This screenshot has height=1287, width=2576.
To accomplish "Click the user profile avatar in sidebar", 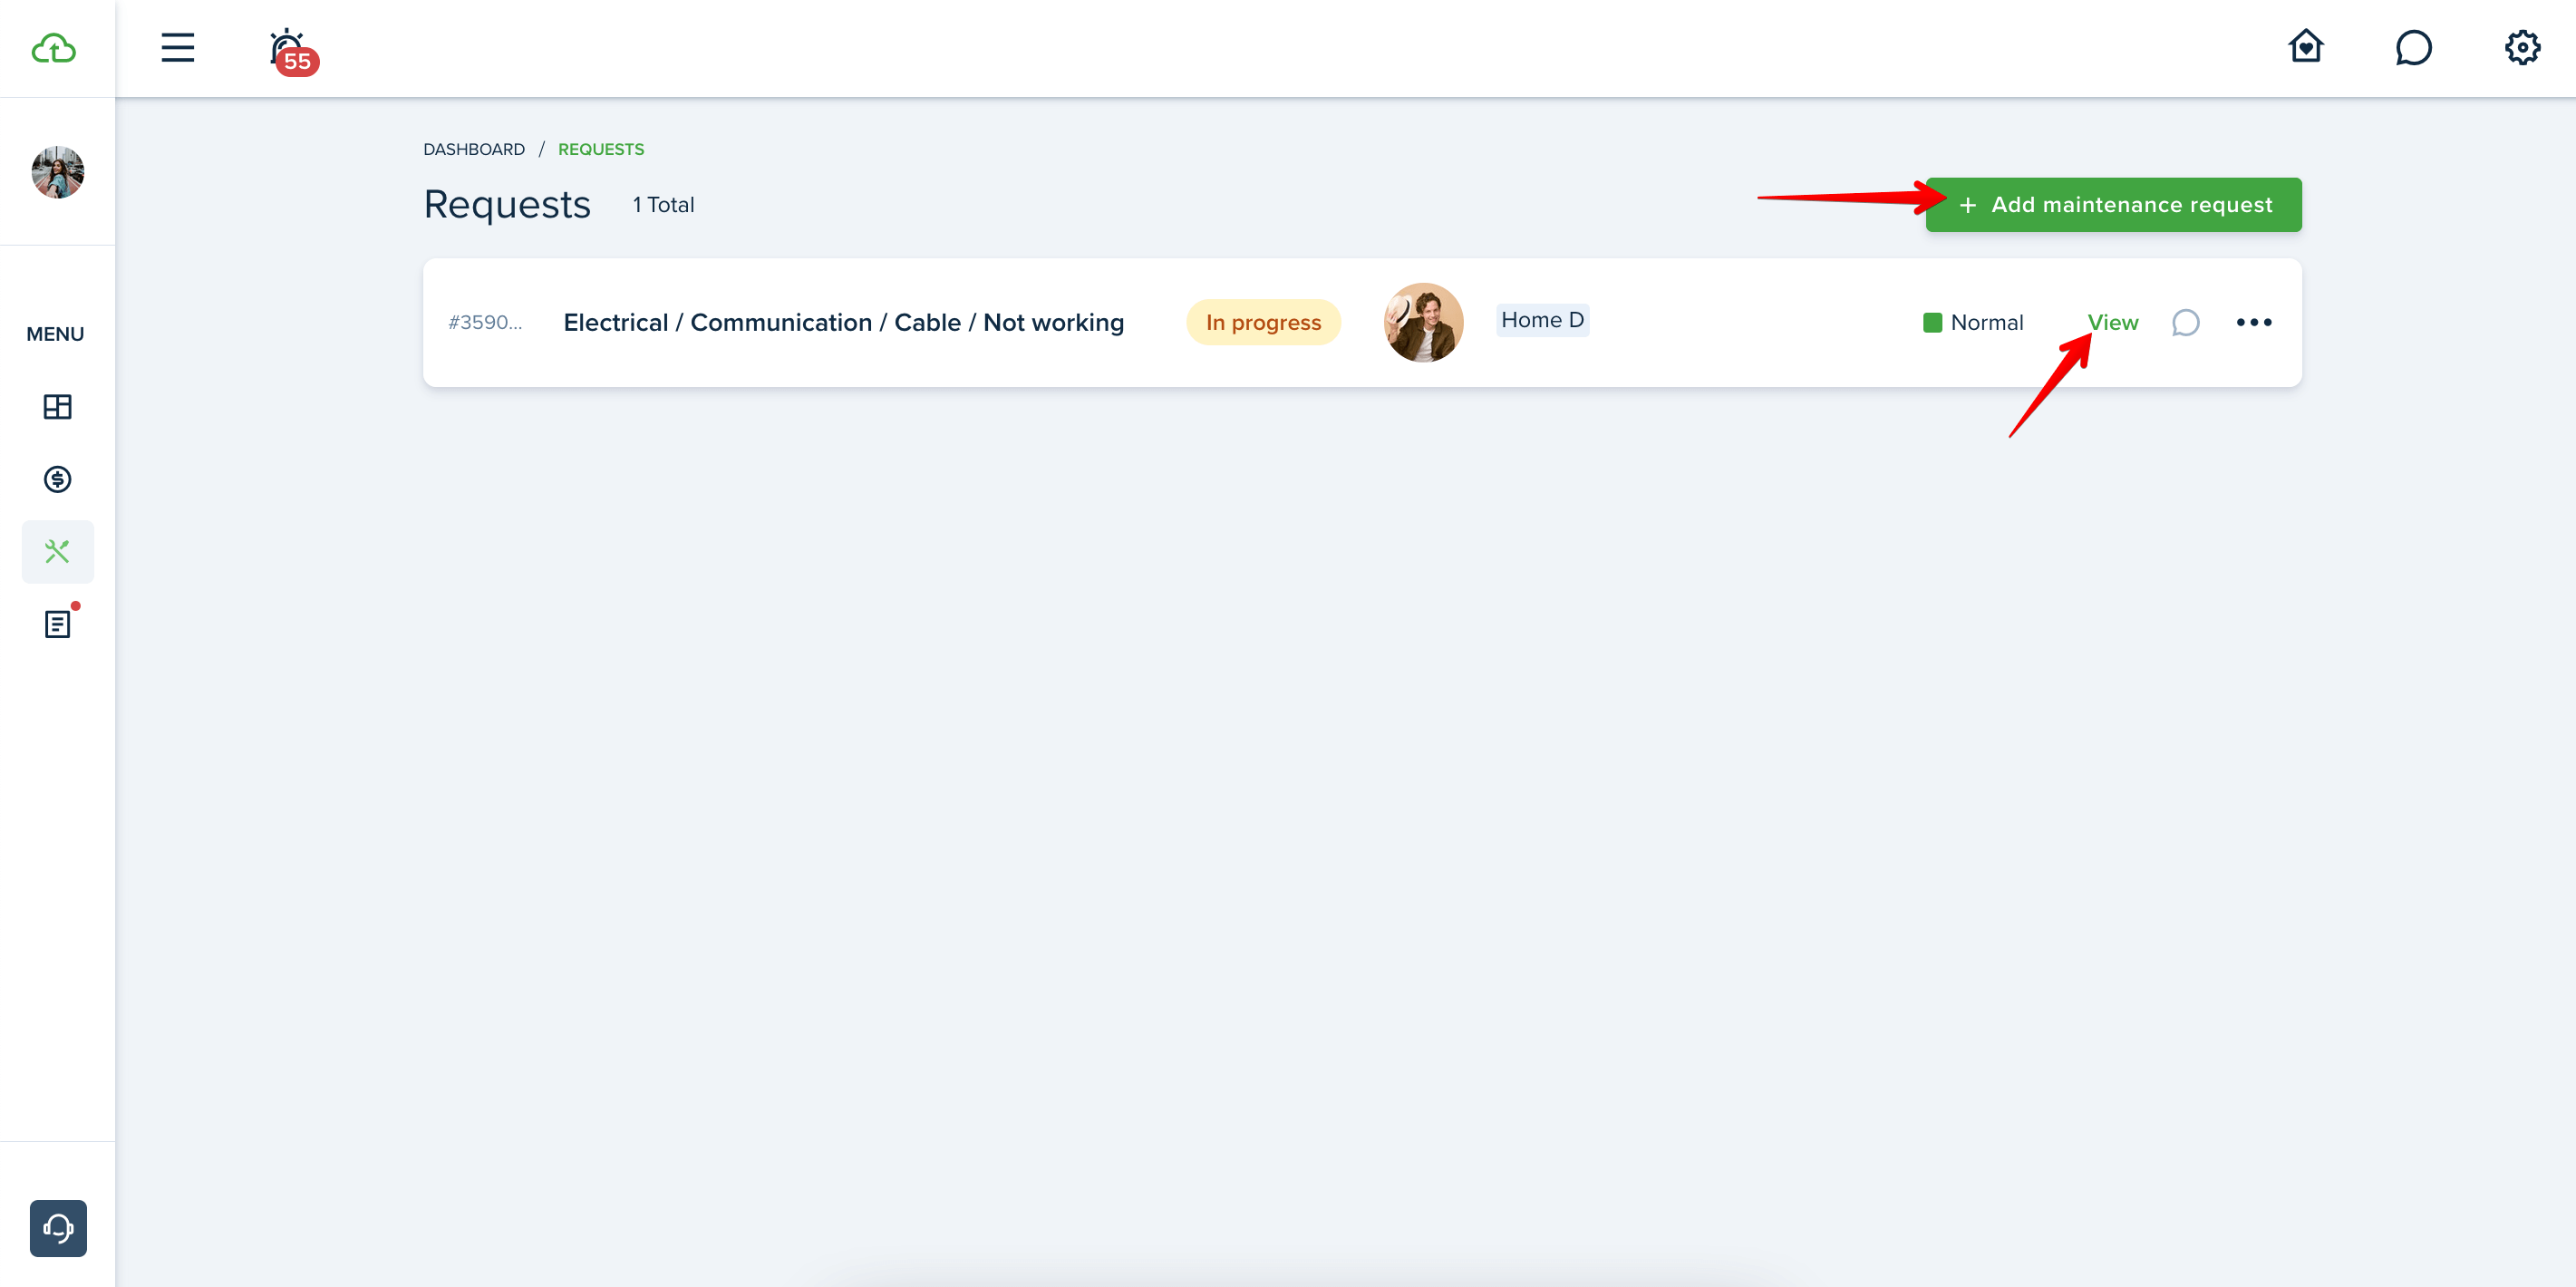I will pyautogui.click(x=58, y=172).
